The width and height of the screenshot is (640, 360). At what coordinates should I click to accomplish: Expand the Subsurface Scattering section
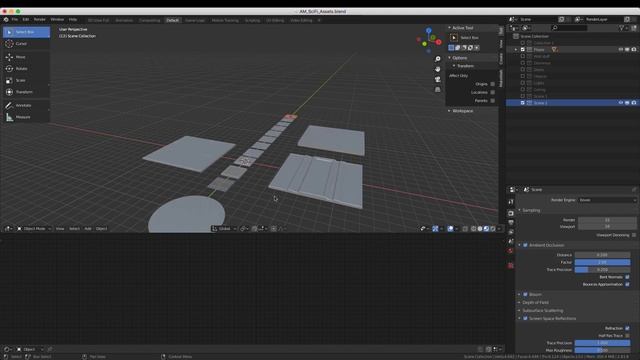click(520, 311)
